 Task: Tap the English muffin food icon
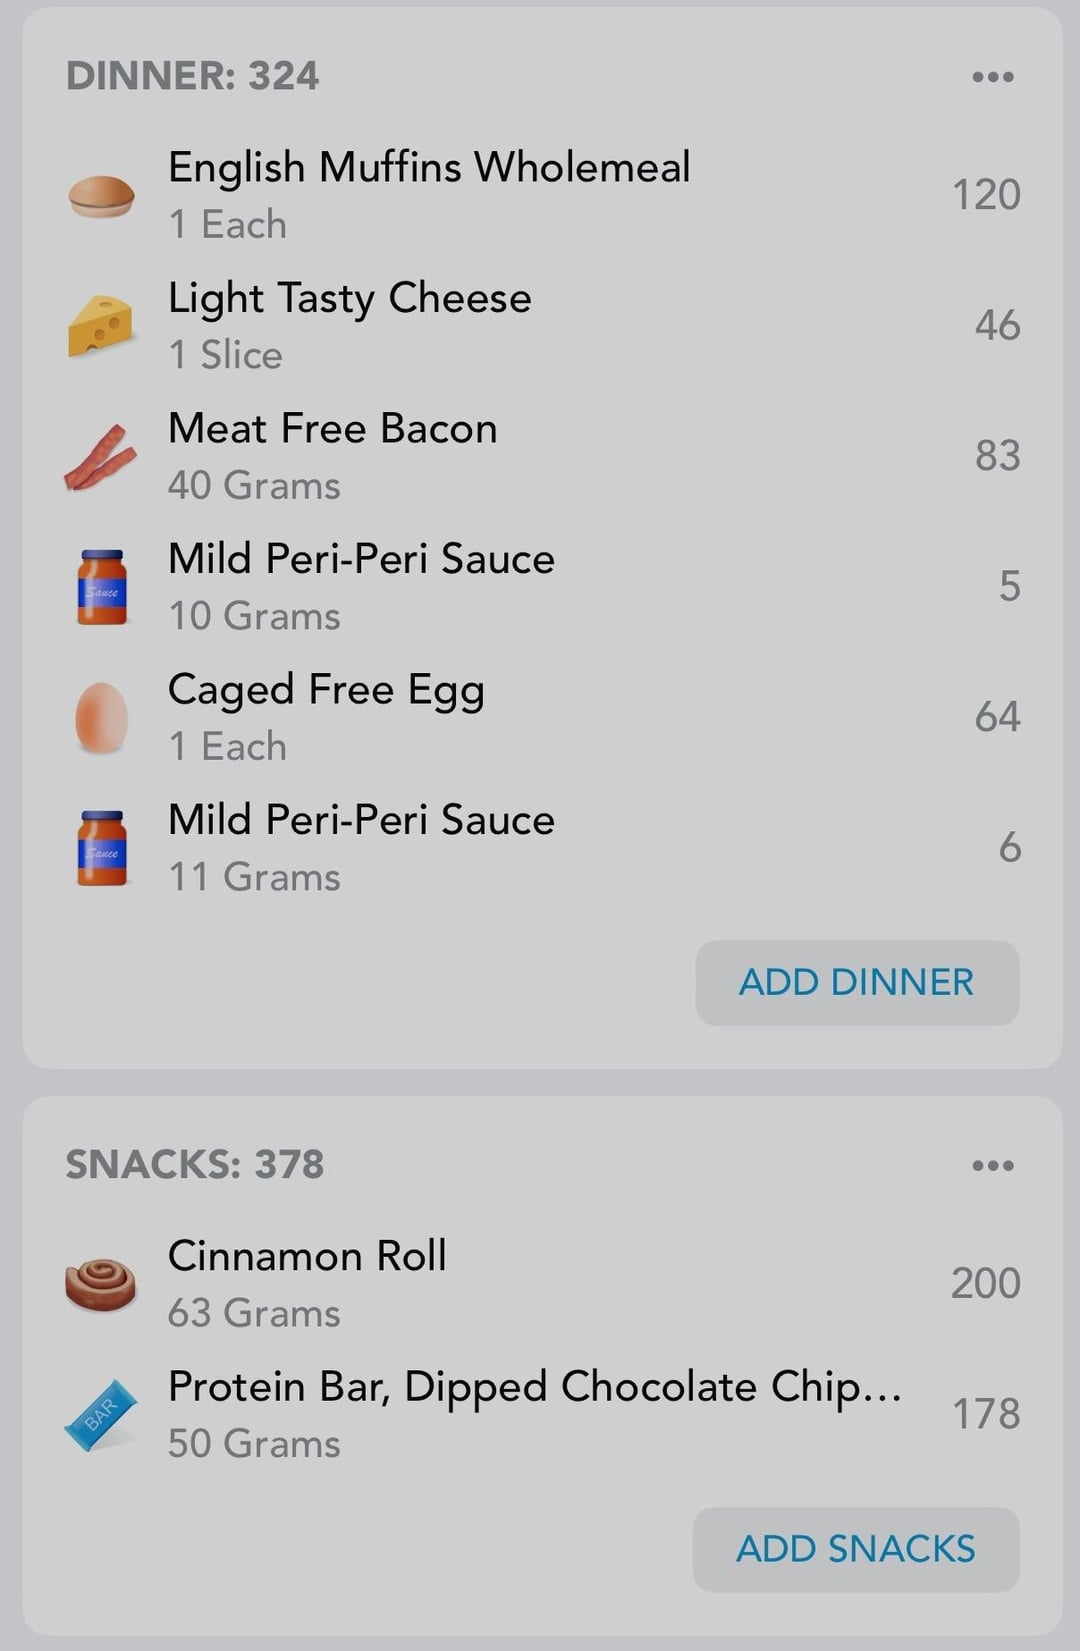pos(101,196)
